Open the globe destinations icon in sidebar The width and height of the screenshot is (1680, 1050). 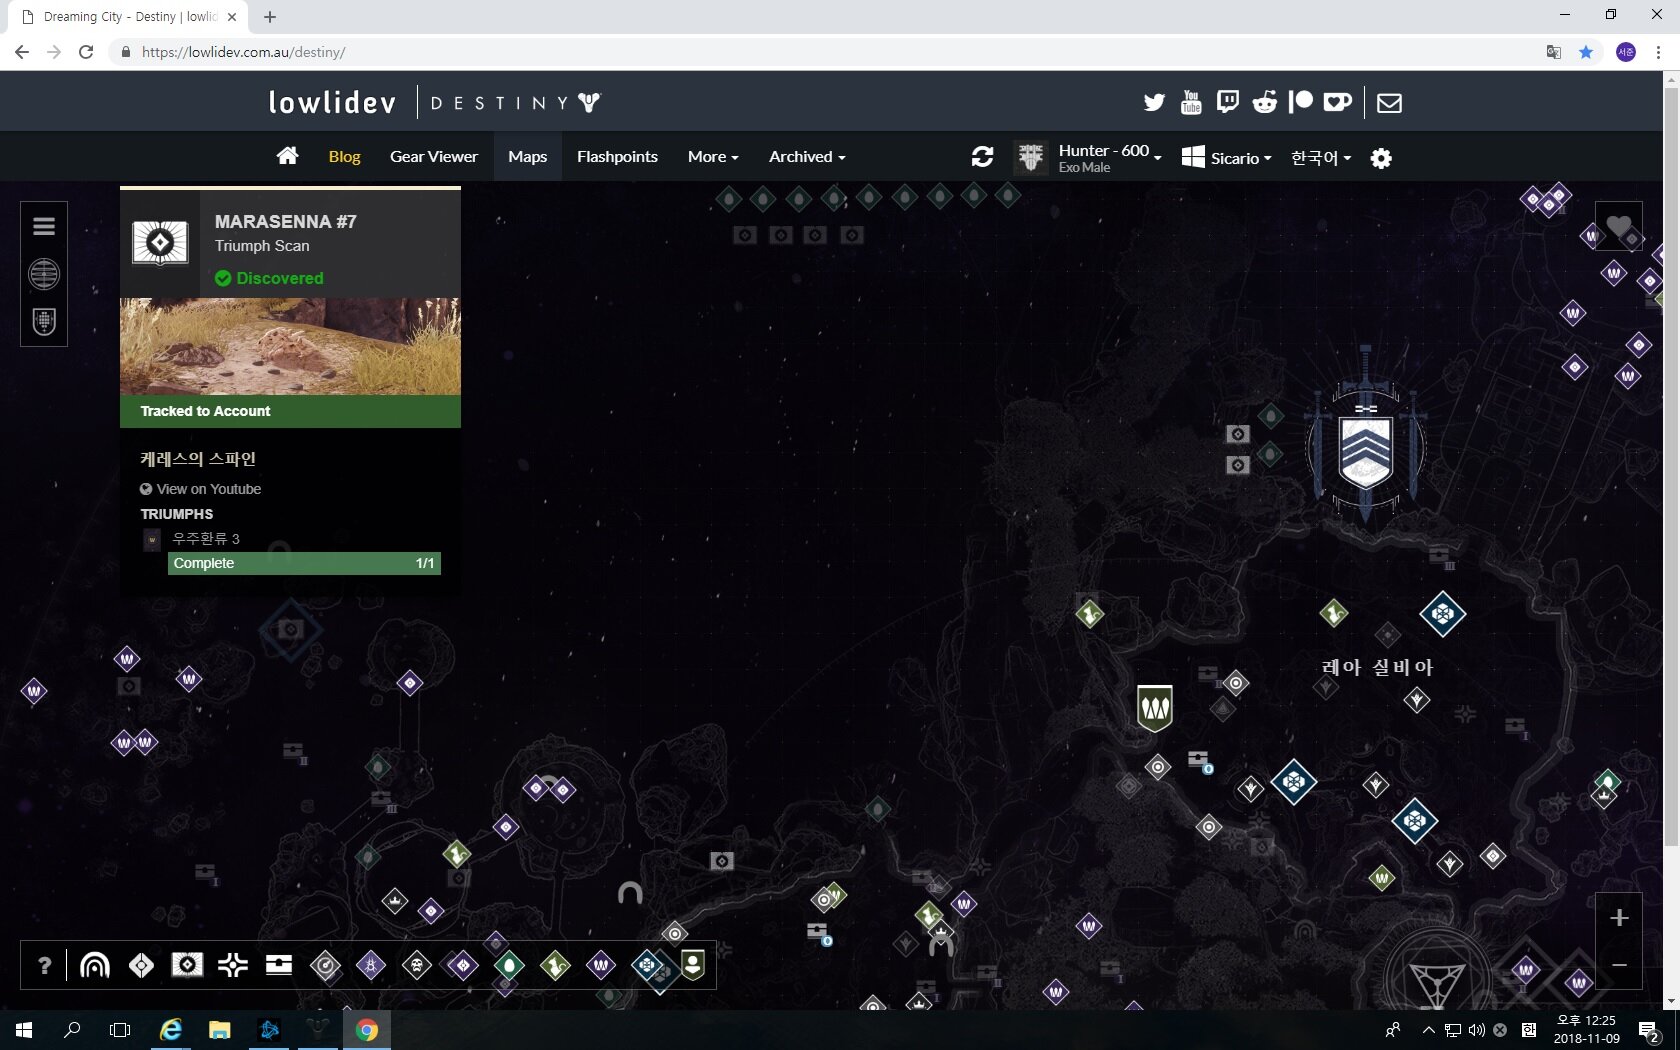pos(44,274)
